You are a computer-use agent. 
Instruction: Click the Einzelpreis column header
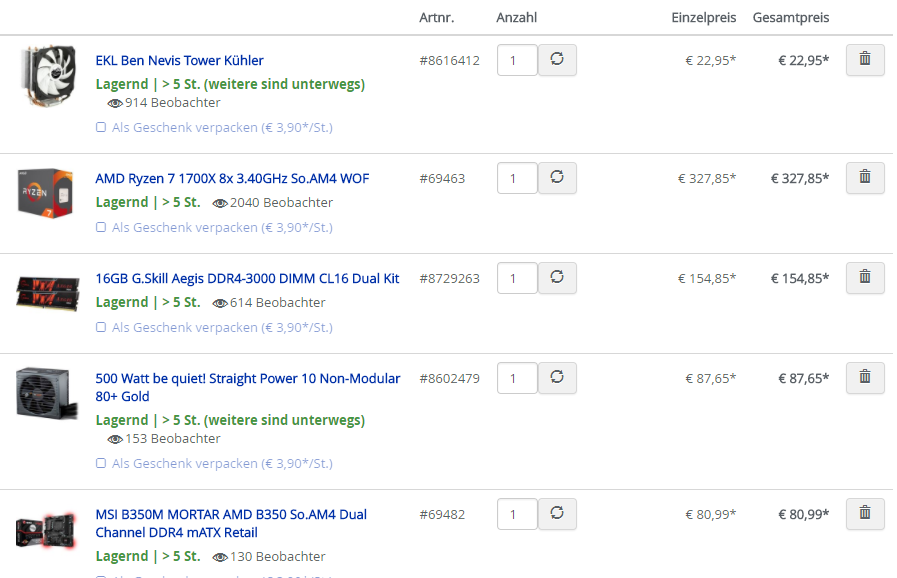pos(704,18)
